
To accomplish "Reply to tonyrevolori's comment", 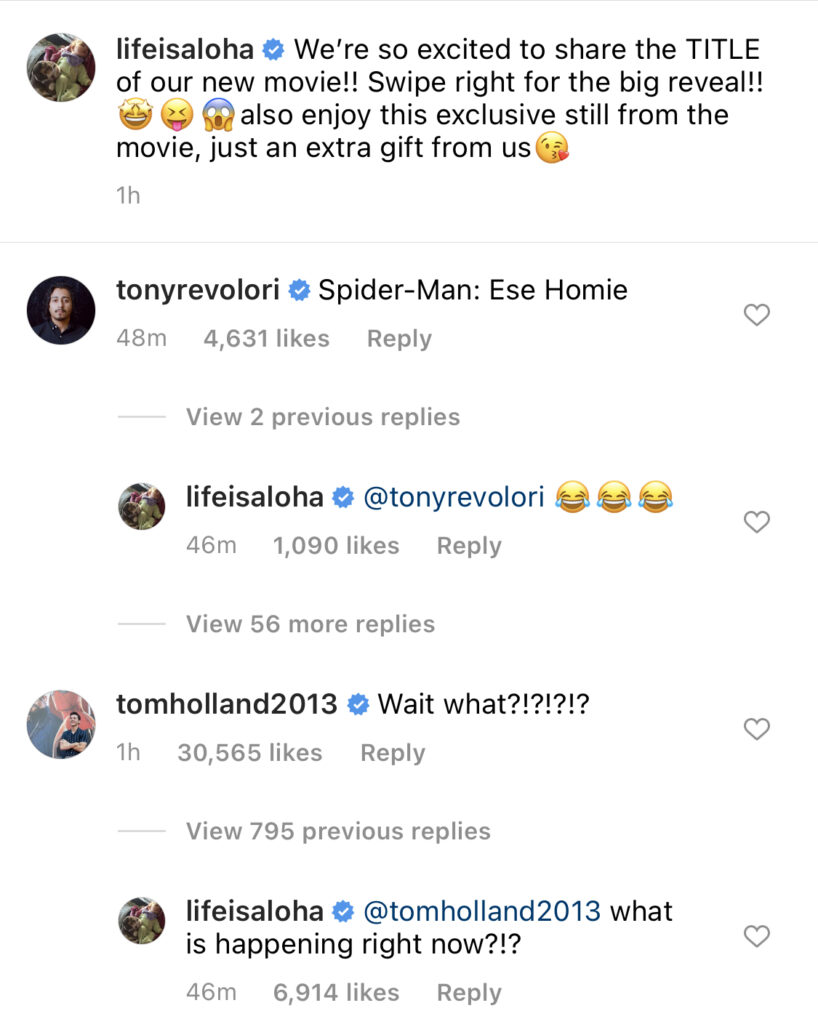I will (399, 339).
